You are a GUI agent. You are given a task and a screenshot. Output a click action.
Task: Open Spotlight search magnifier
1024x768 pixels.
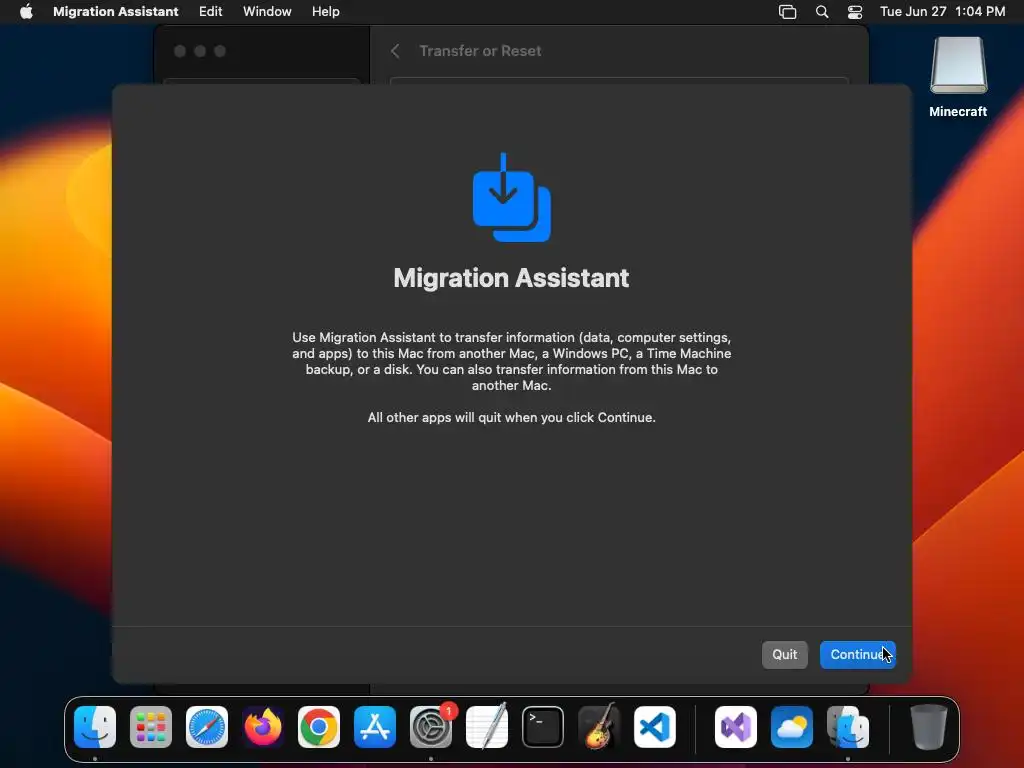(822, 12)
